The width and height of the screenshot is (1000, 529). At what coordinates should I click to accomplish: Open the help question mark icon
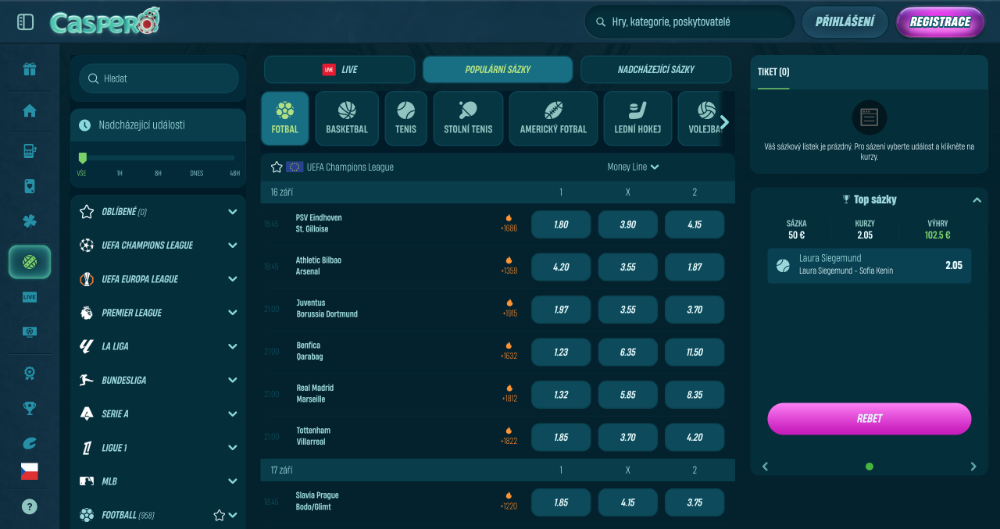click(x=29, y=506)
